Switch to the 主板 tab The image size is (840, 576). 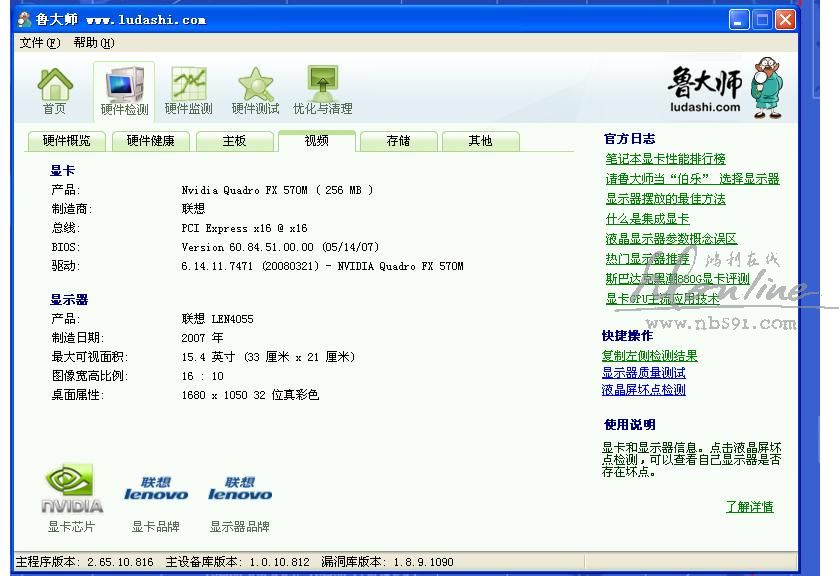click(235, 141)
